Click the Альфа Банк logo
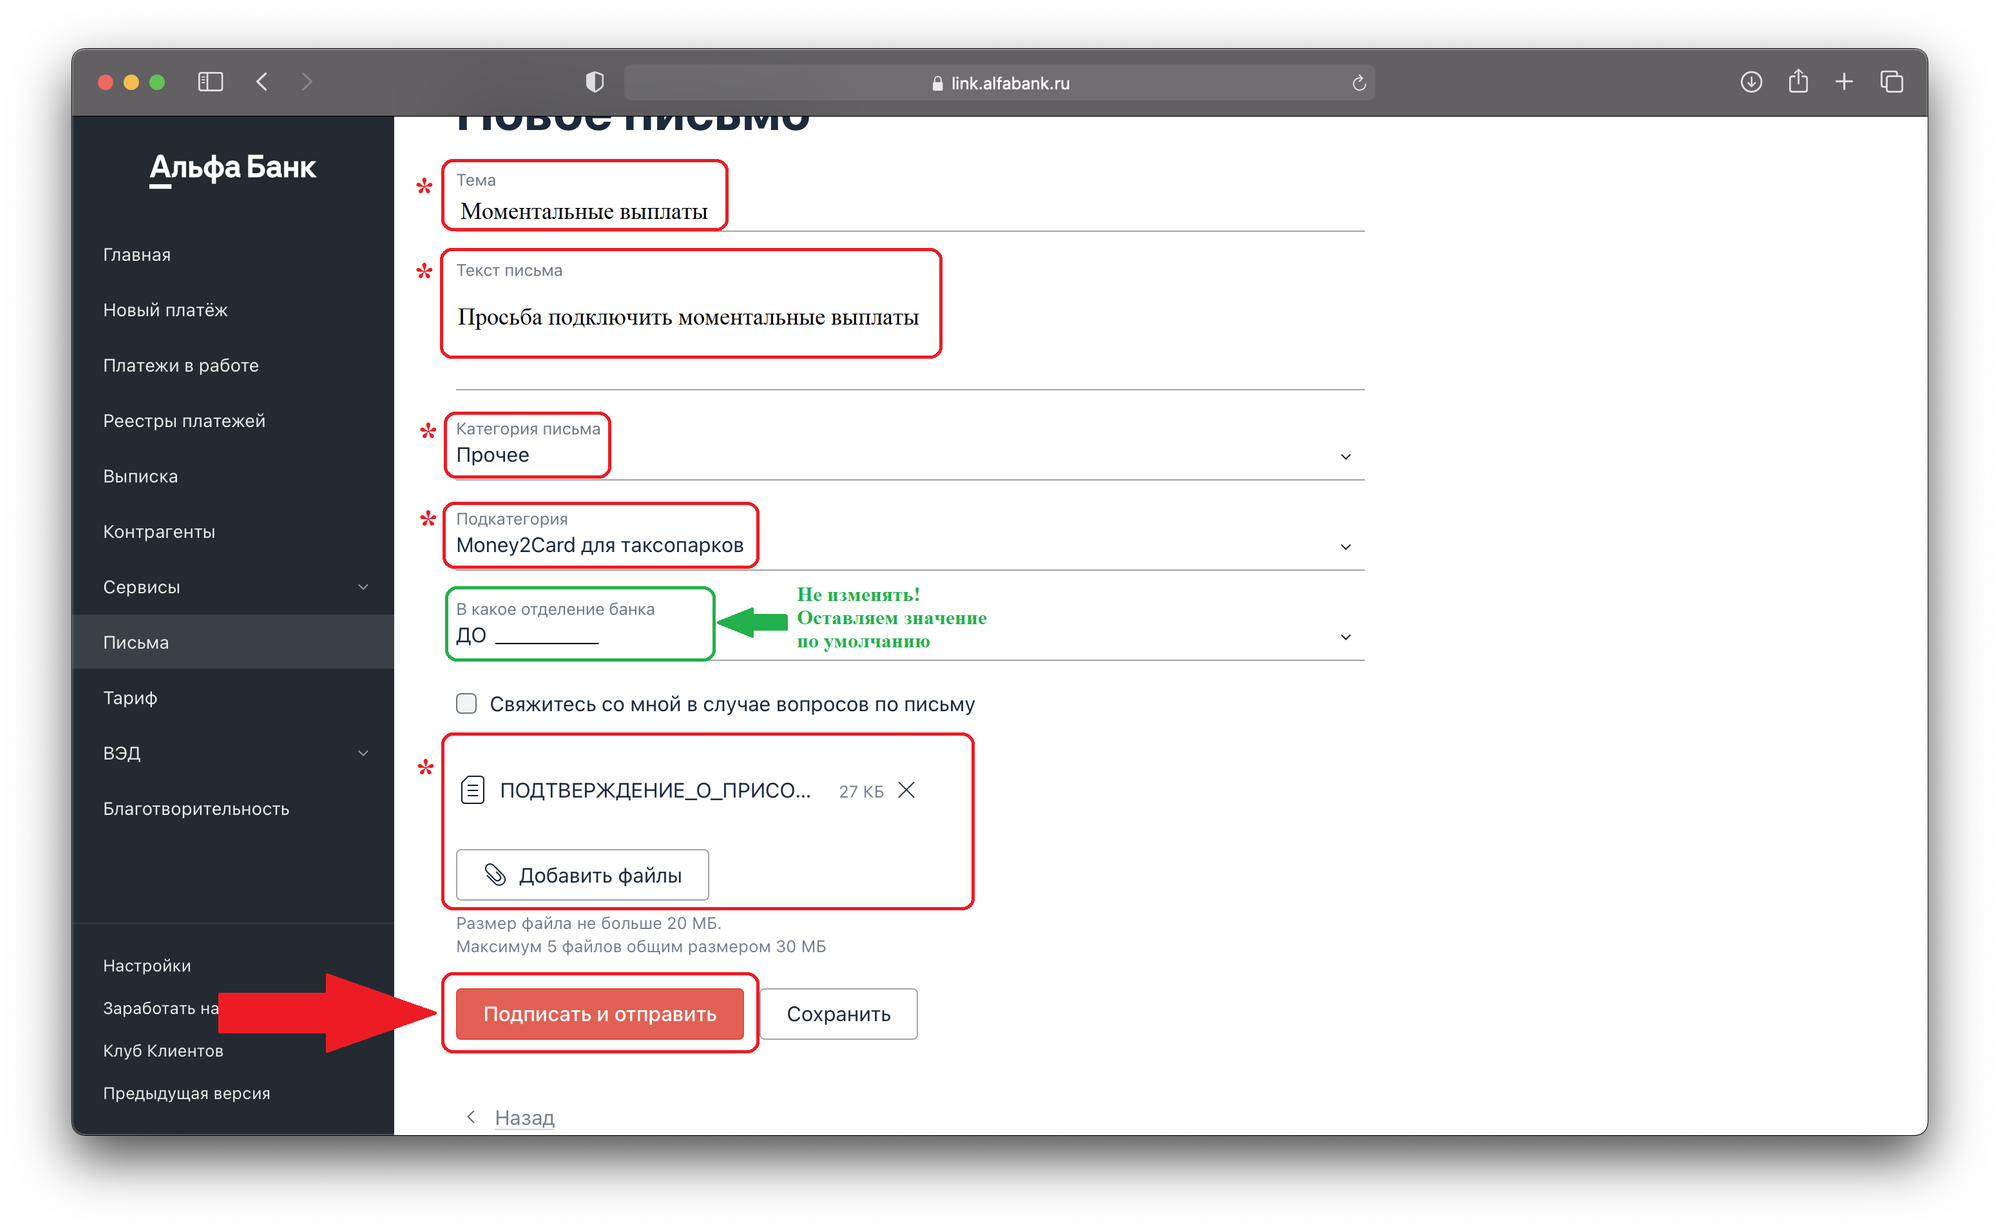The image size is (2000, 1231). click(232, 168)
